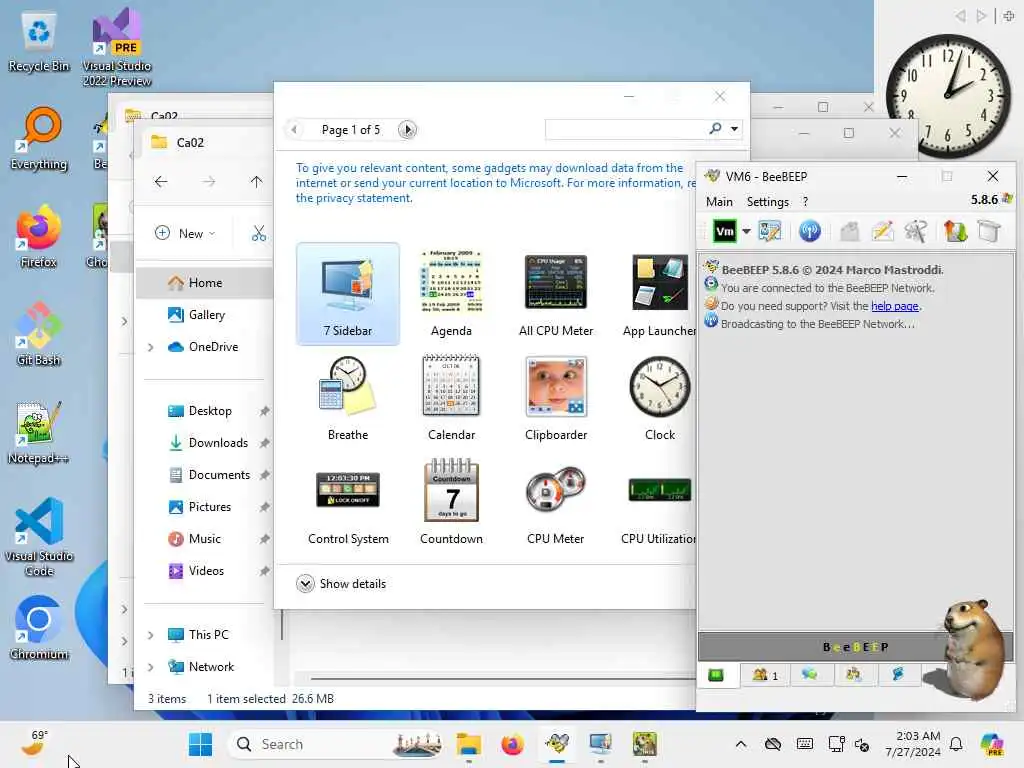Click the greyed-out envelope icon in BeeBEEP toolbar
The image size is (1024, 768).
(x=850, y=231)
